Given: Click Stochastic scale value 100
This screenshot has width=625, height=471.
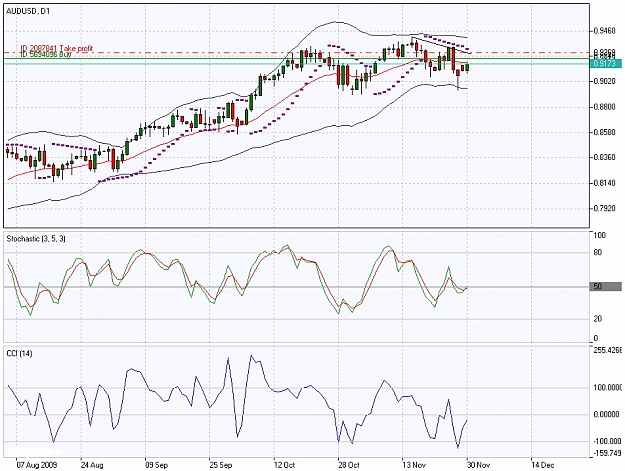Looking at the screenshot, I should pyautogui.click(x=599, y=236).
